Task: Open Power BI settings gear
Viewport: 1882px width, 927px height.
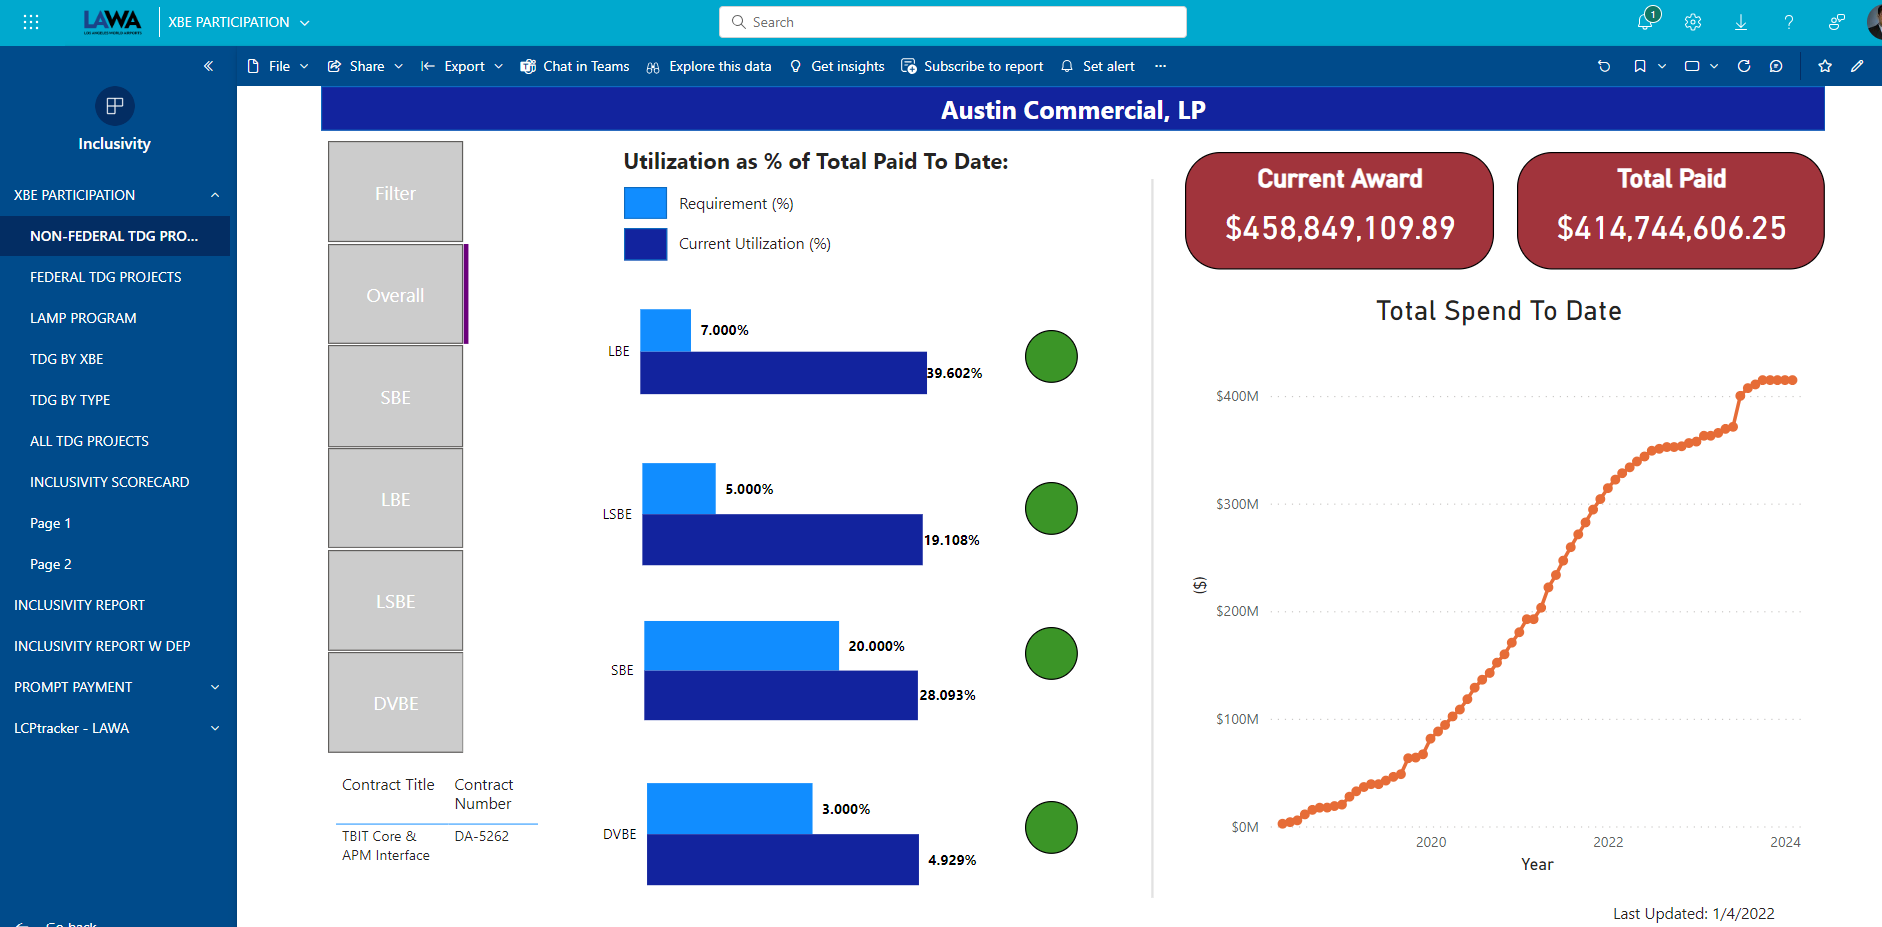Action: pyautogui.click(x=1693, y=22)
